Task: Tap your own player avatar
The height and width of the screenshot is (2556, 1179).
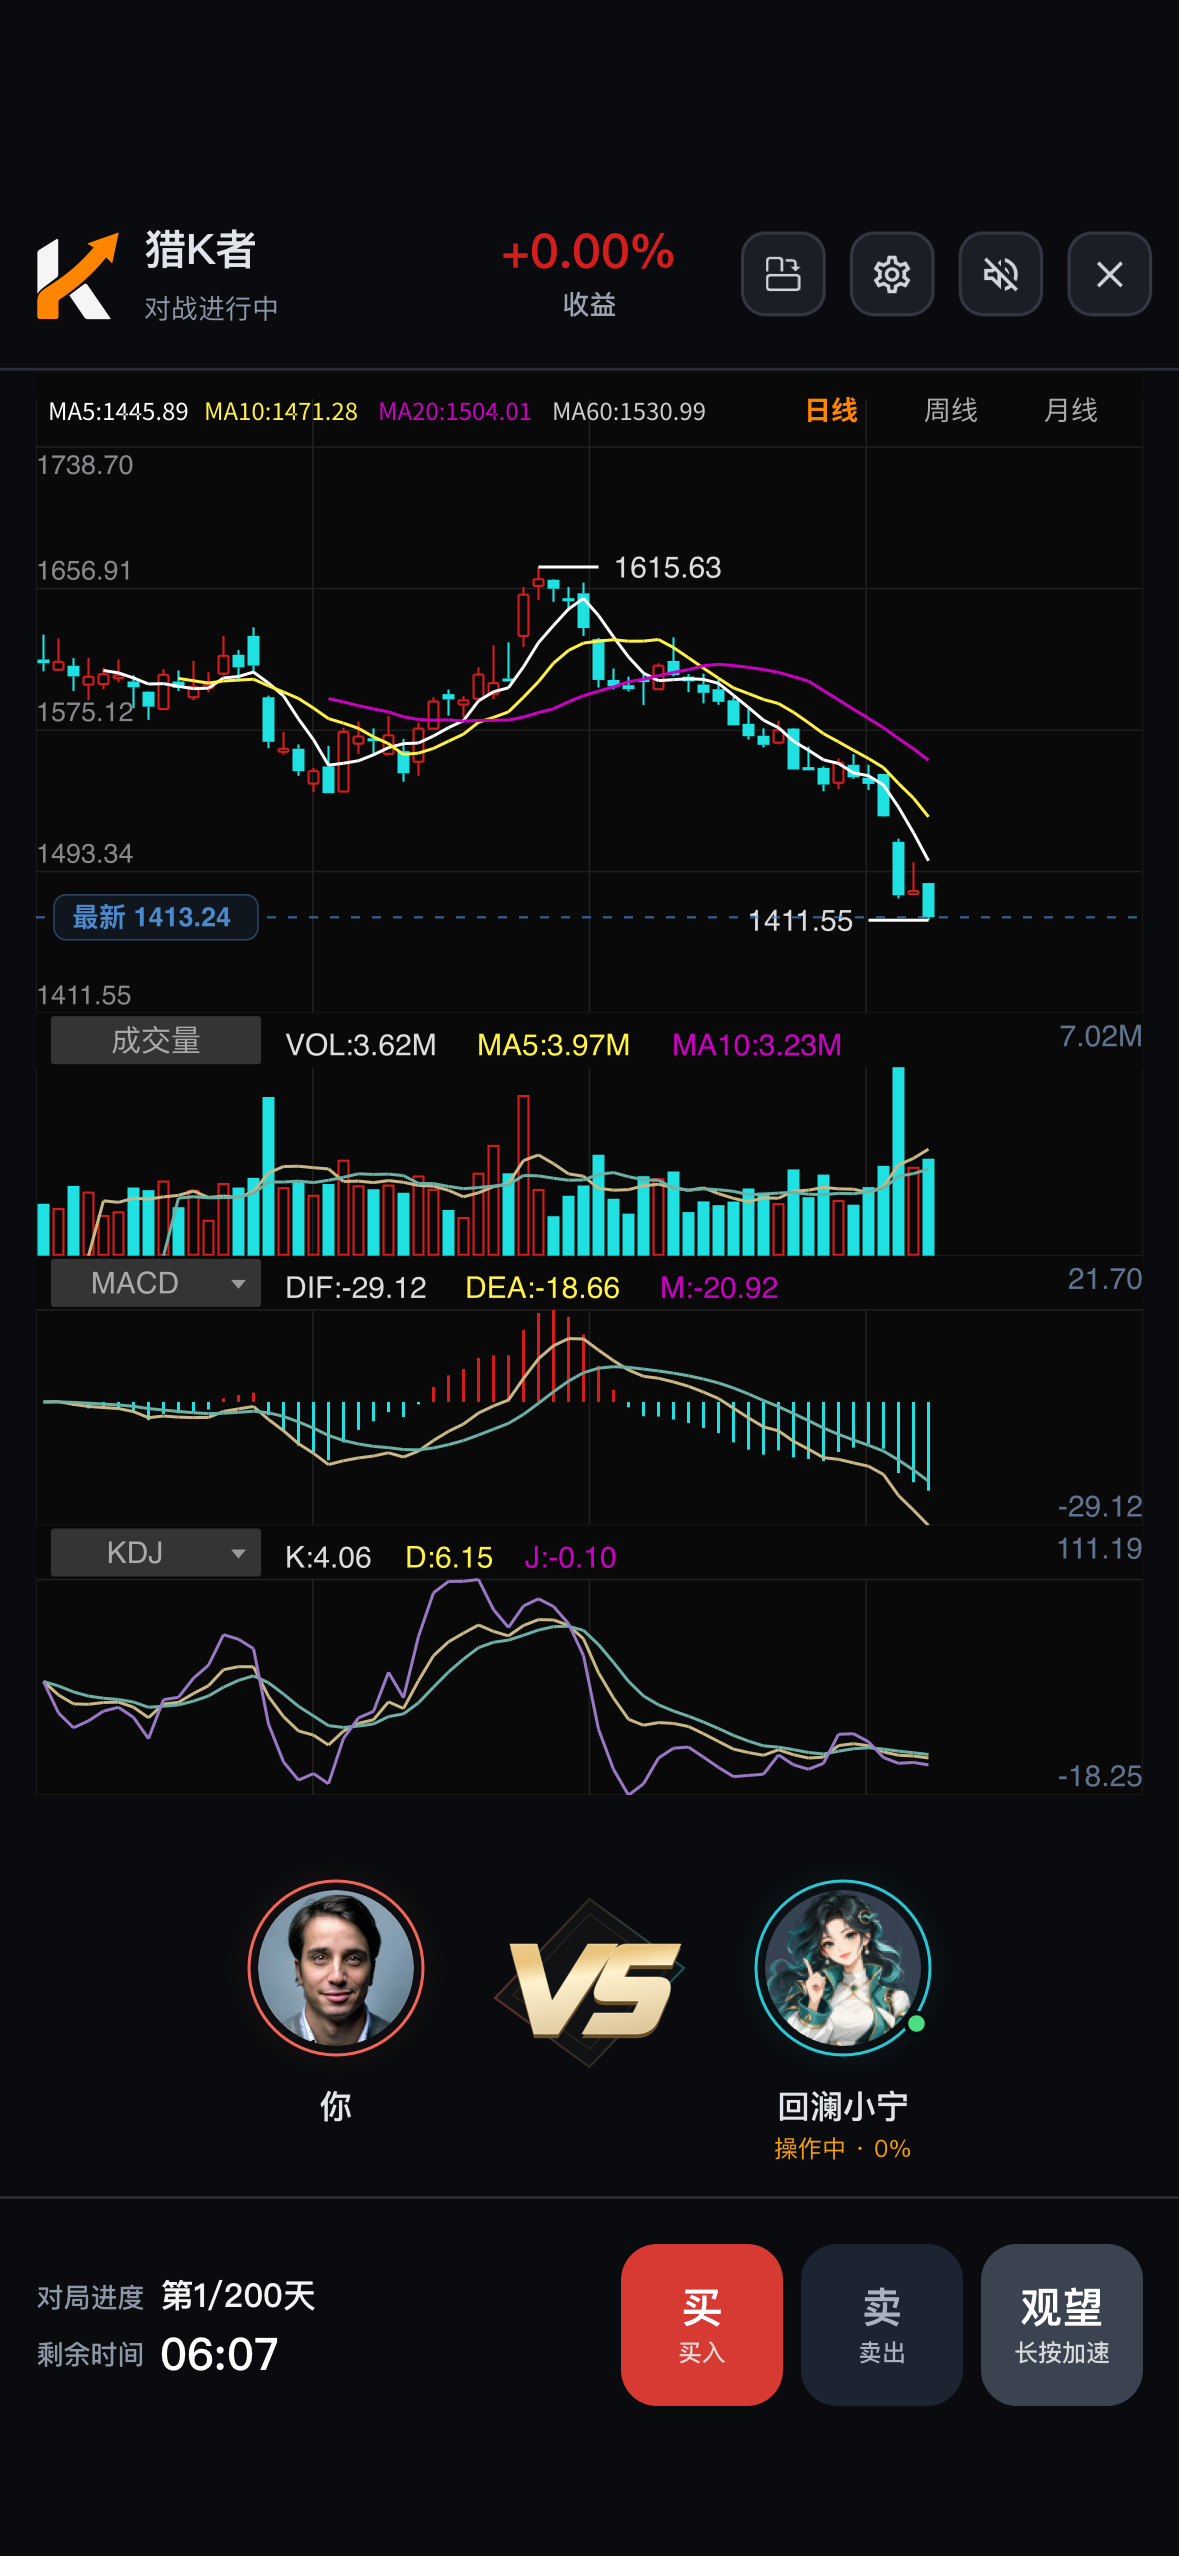Action: click(336, 1968)
